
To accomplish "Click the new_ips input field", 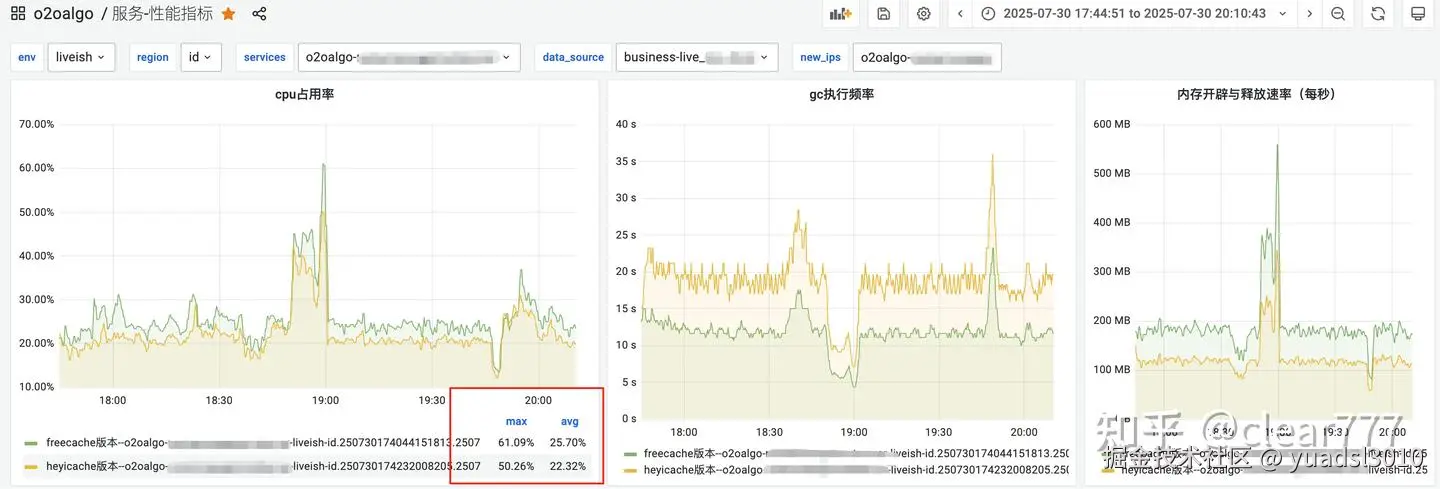I will pyautogui.click(x=927, y=57).
